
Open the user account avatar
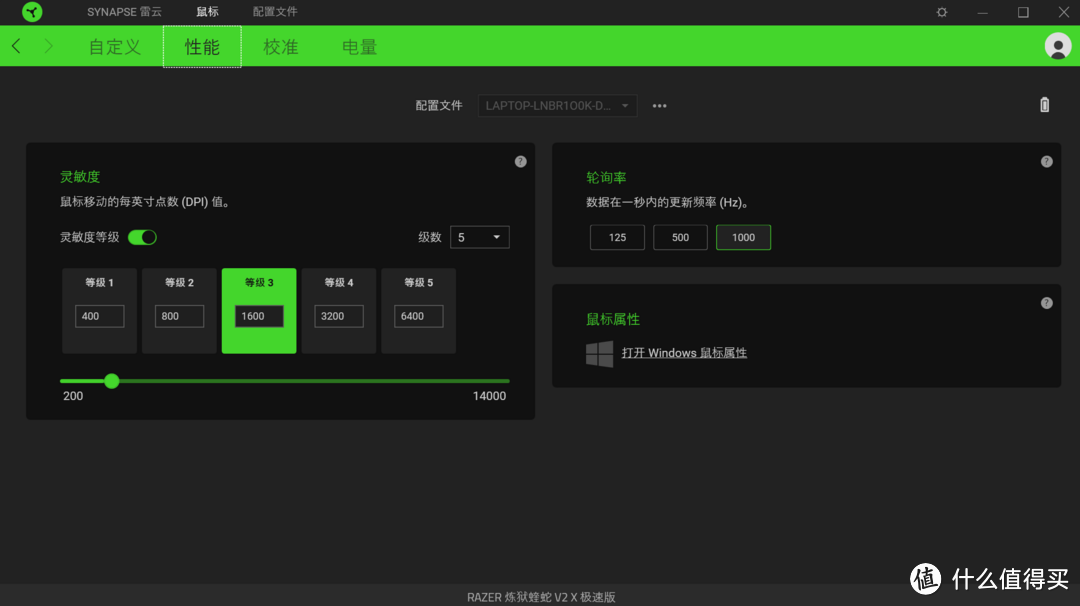(x=1057, y=46)
